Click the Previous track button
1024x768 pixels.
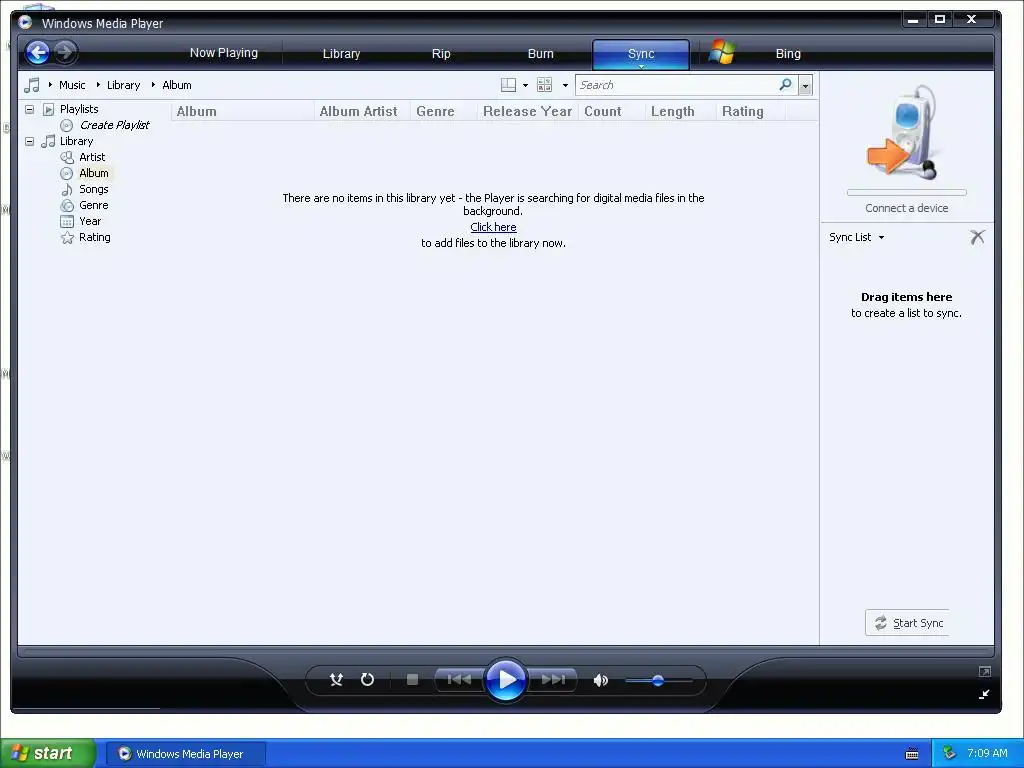tap(459, 680)
